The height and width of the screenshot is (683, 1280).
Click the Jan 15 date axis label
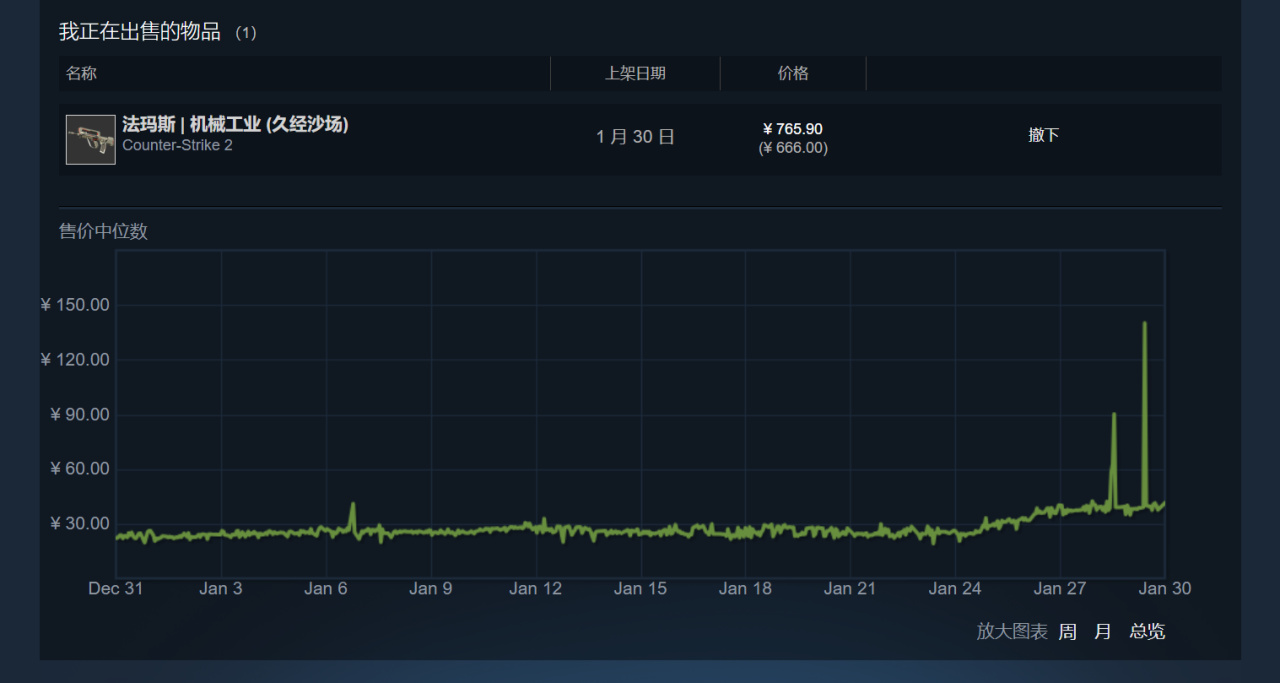tap(641, 589)
